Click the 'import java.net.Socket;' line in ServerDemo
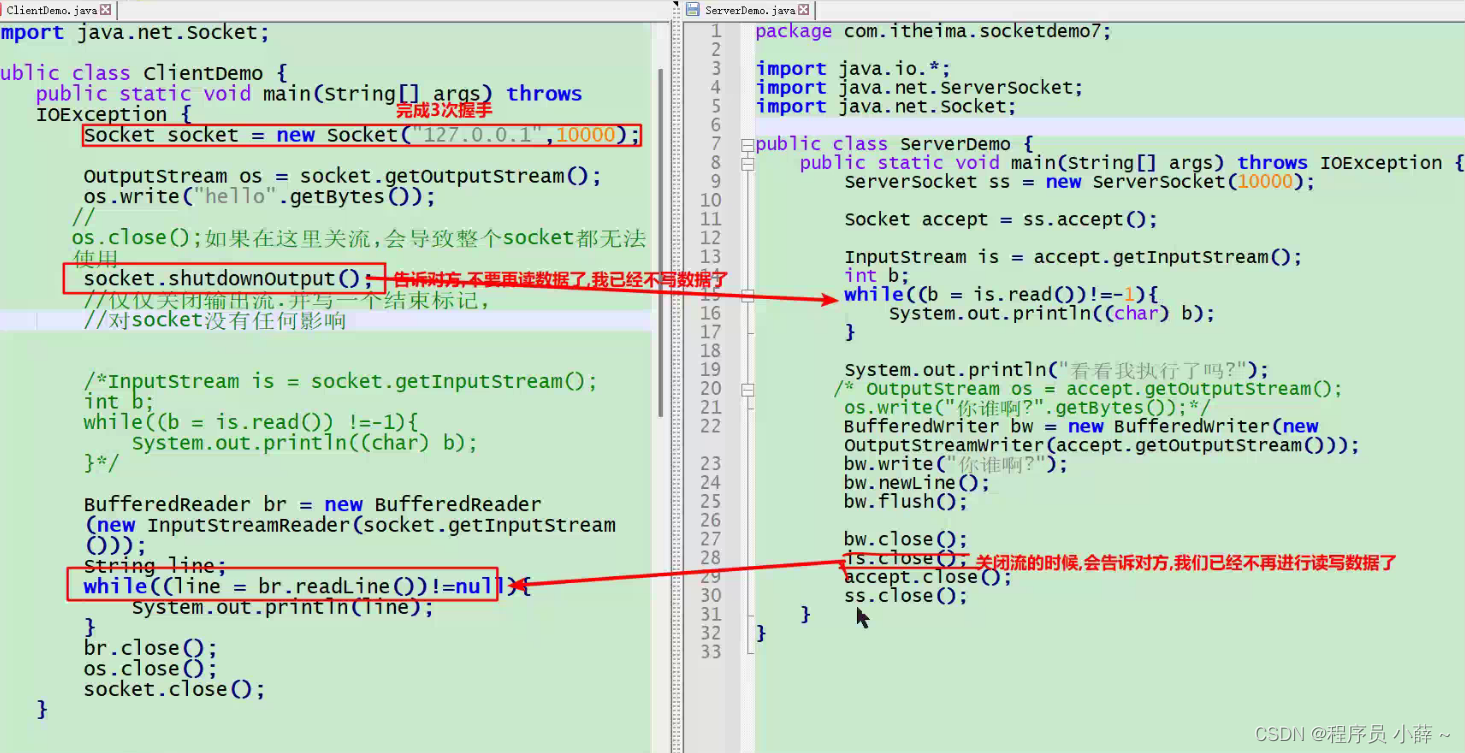Screen dimensions: 1465x753 pyautogui.click(x=886, y=107)
